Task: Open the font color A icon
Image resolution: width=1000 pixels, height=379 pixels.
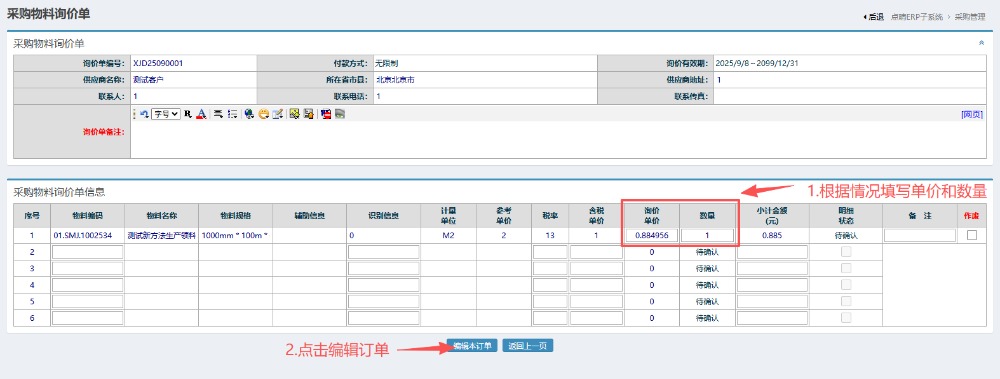Action: tap(201, 114)
